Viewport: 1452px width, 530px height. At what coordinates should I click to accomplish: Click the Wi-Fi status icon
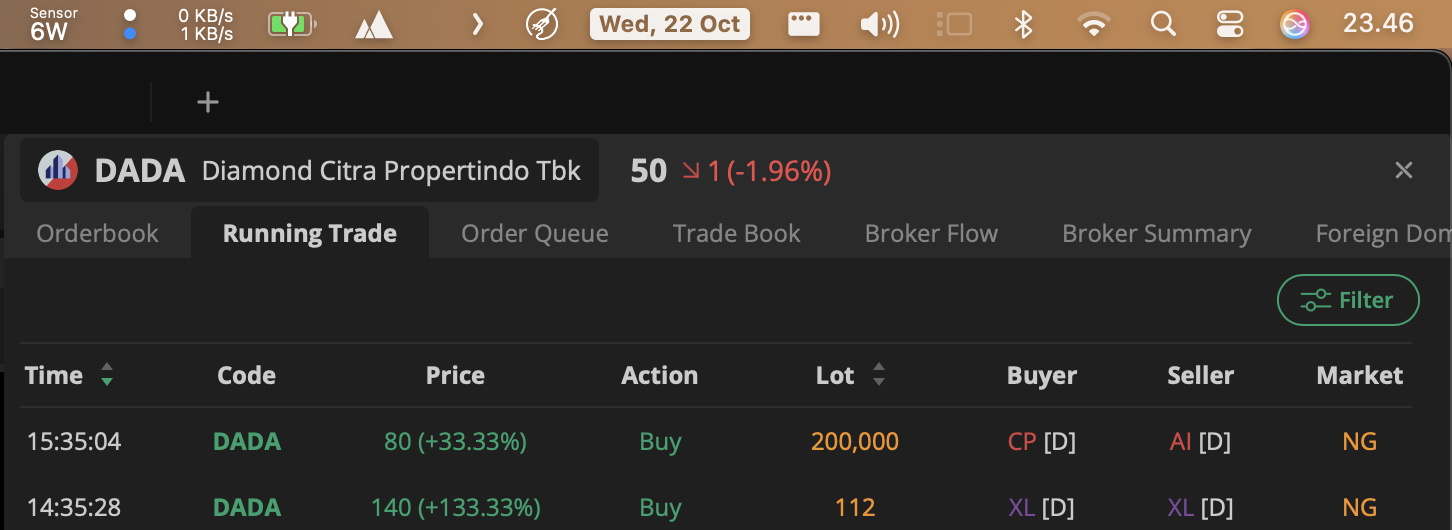pyautogui.click(x=1095, y=24)
